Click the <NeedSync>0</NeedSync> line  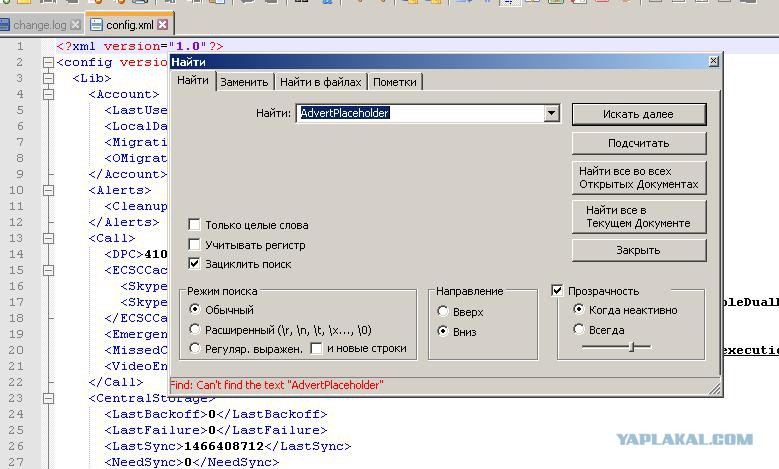pos(192,462)
